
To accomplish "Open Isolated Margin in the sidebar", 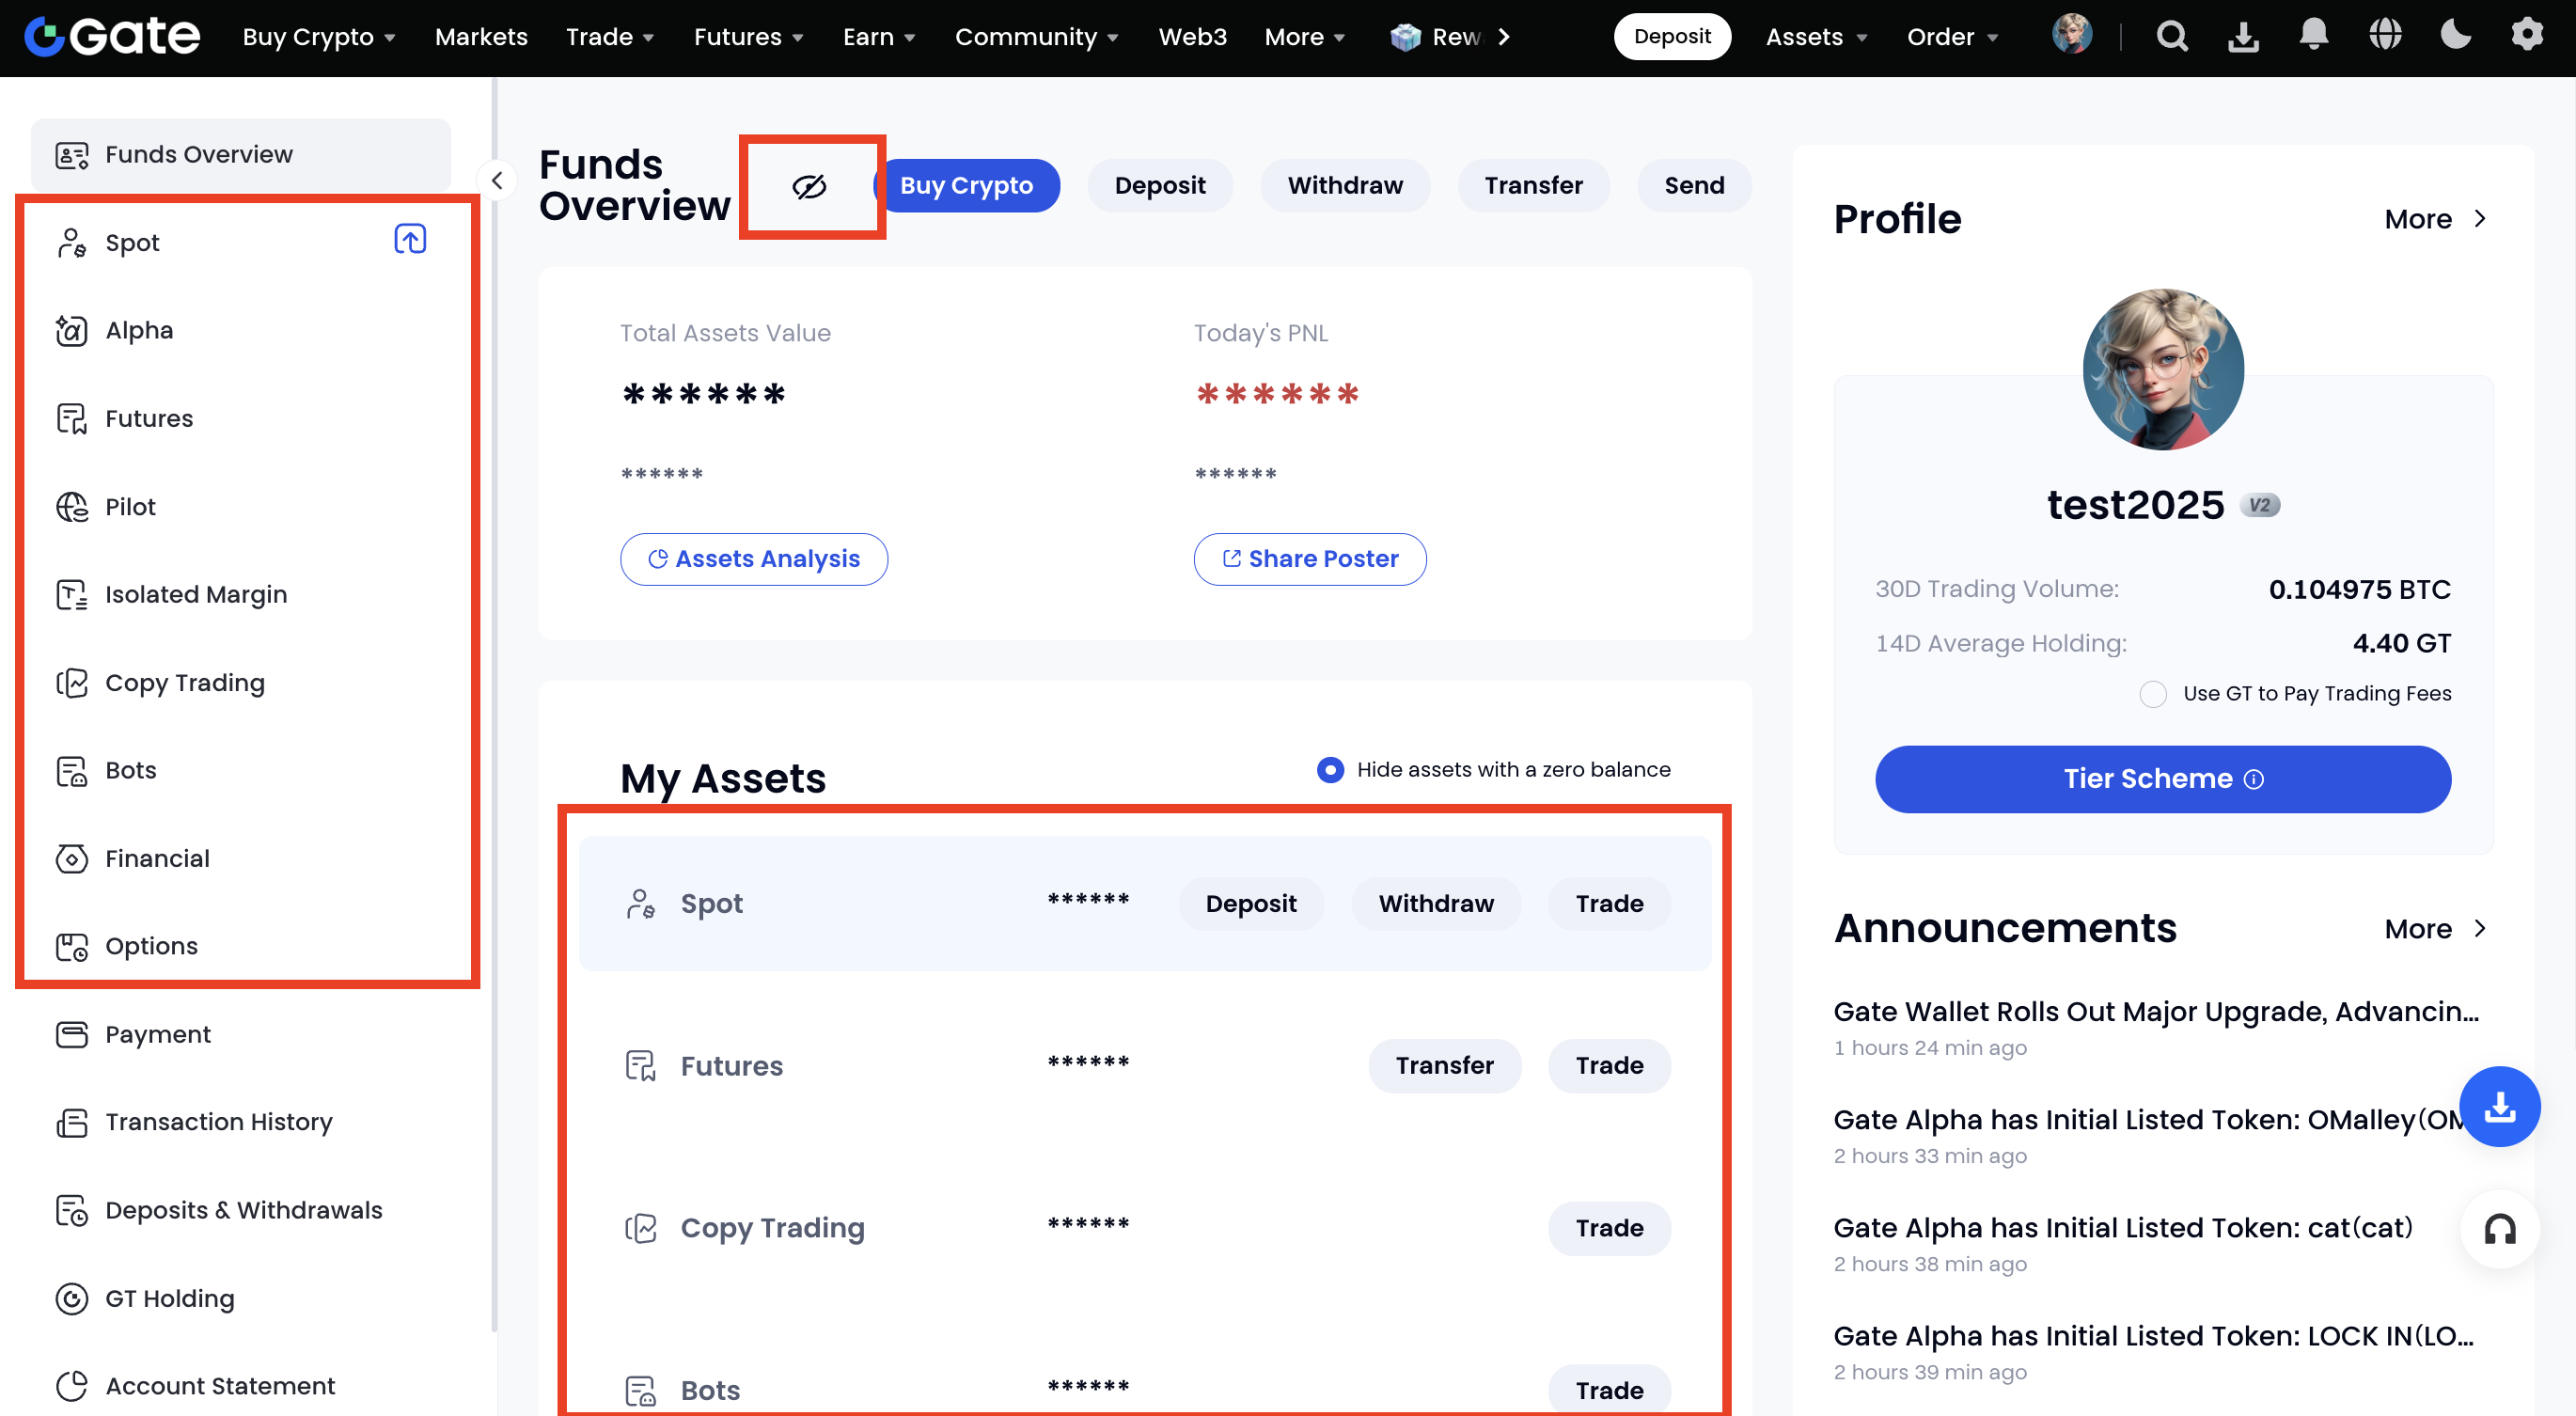I will [196, 595].
